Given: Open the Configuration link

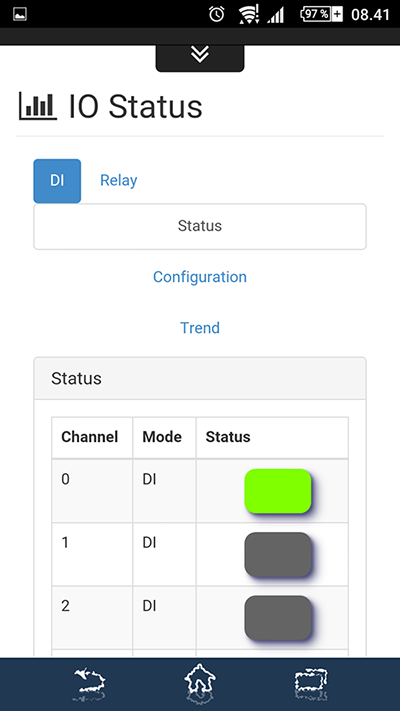Looking at the screenshot, I should [x=200, y=277].
